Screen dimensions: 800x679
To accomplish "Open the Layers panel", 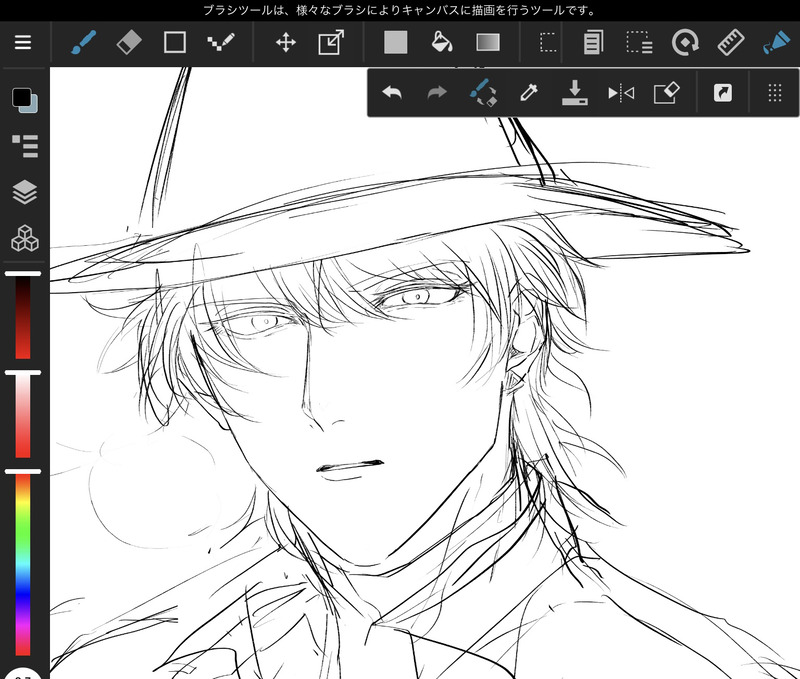I will click(24, 192).
